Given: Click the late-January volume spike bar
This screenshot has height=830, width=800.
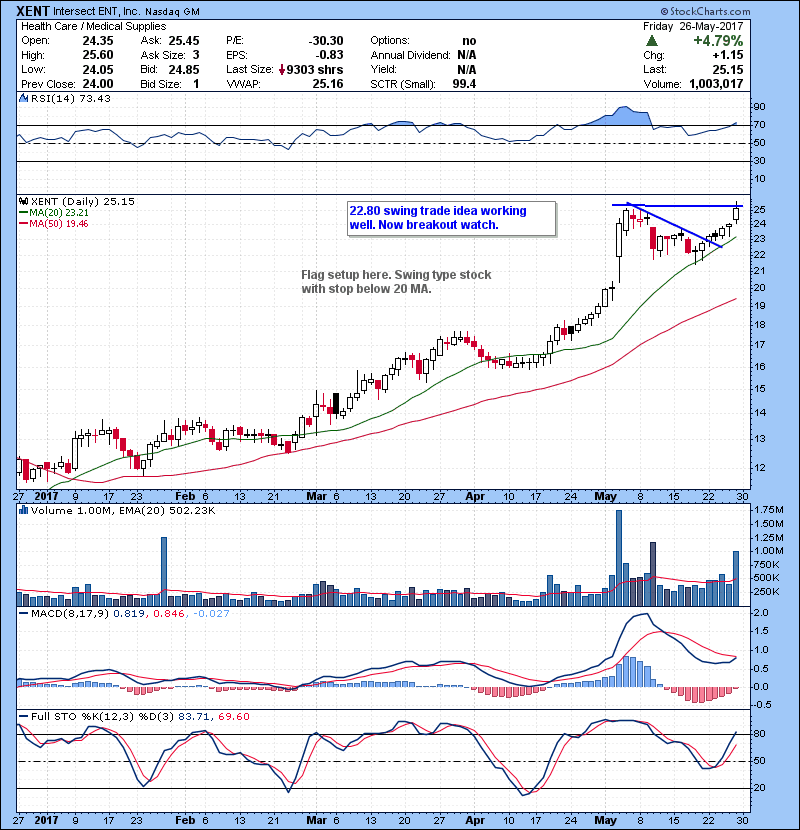Looking at the screenshot, I should click(x=164, y=572).
